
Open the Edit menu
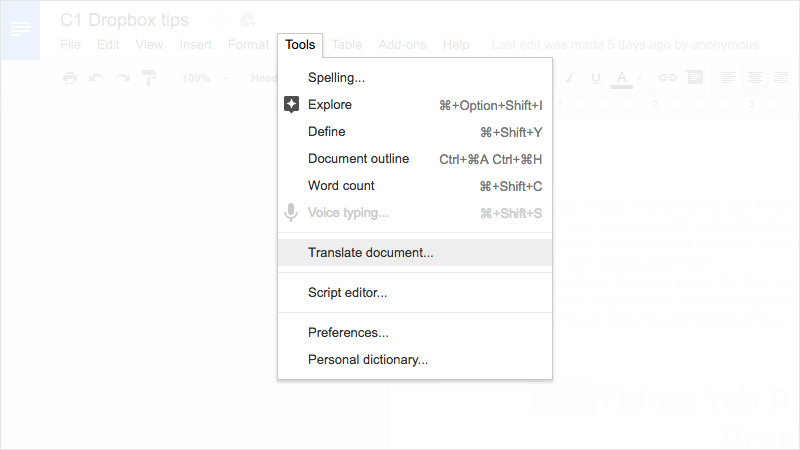coord(108,45)
